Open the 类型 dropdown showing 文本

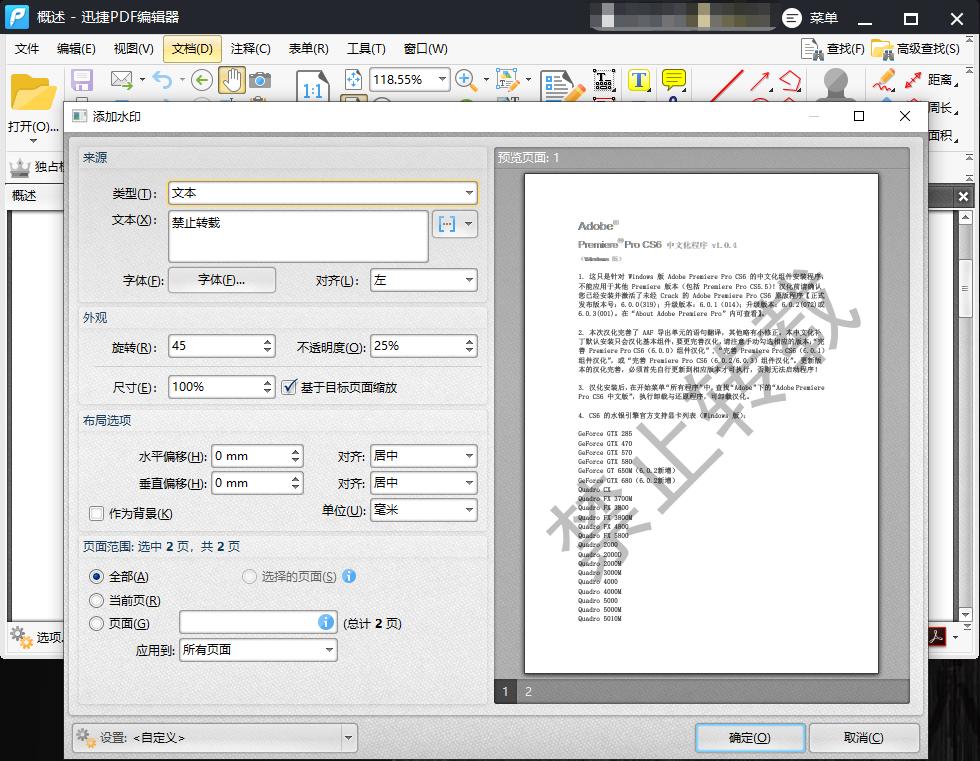point(322,193)
